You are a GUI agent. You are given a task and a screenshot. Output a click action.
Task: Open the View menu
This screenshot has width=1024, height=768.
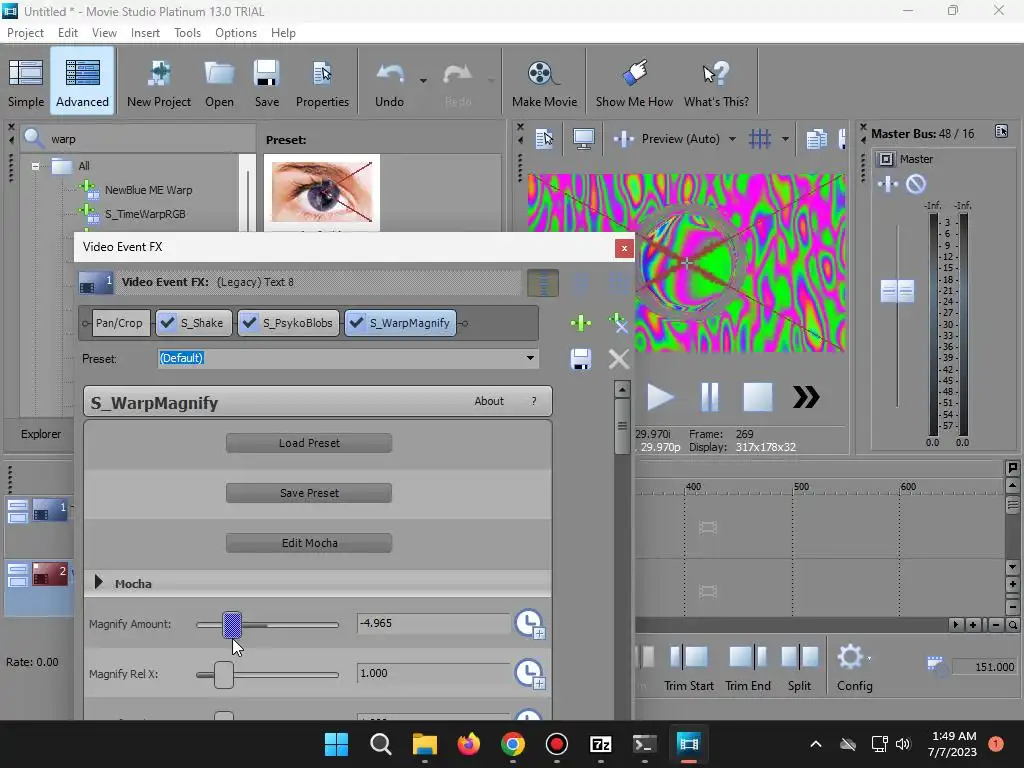(x=104, y=33)
